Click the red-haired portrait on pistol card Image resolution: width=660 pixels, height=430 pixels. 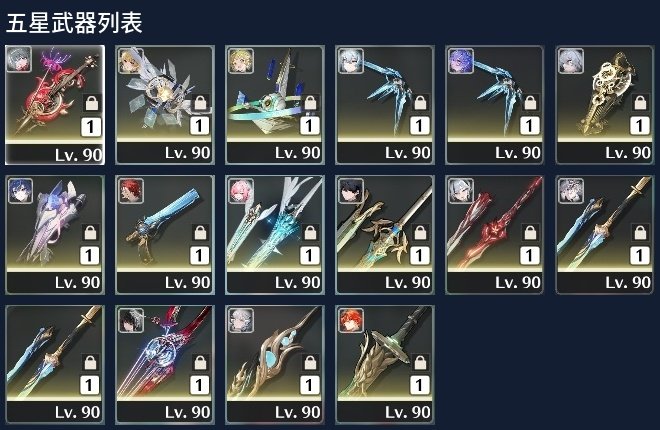(131, 191)
